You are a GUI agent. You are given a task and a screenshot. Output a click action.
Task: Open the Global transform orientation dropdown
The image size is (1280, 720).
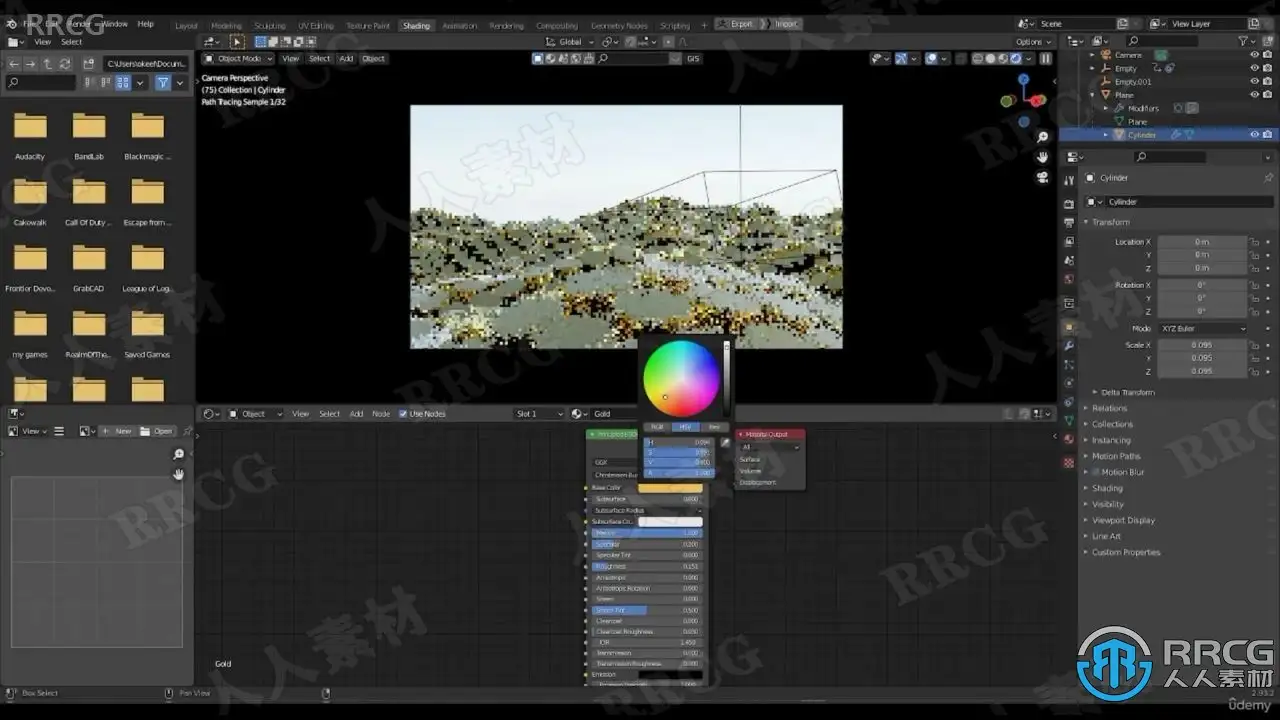coord(570,42)
